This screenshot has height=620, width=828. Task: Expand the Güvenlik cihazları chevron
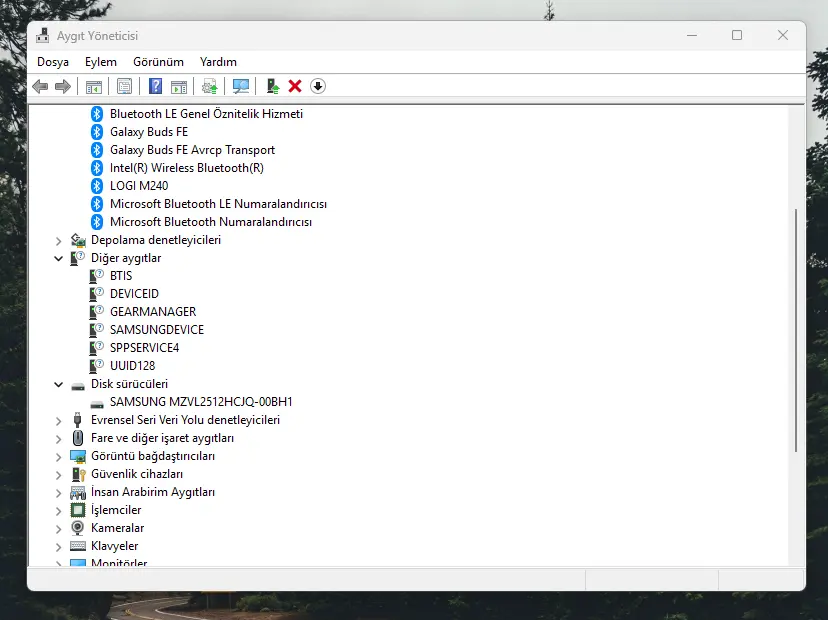pyautogui.click(x=58, y=475)
